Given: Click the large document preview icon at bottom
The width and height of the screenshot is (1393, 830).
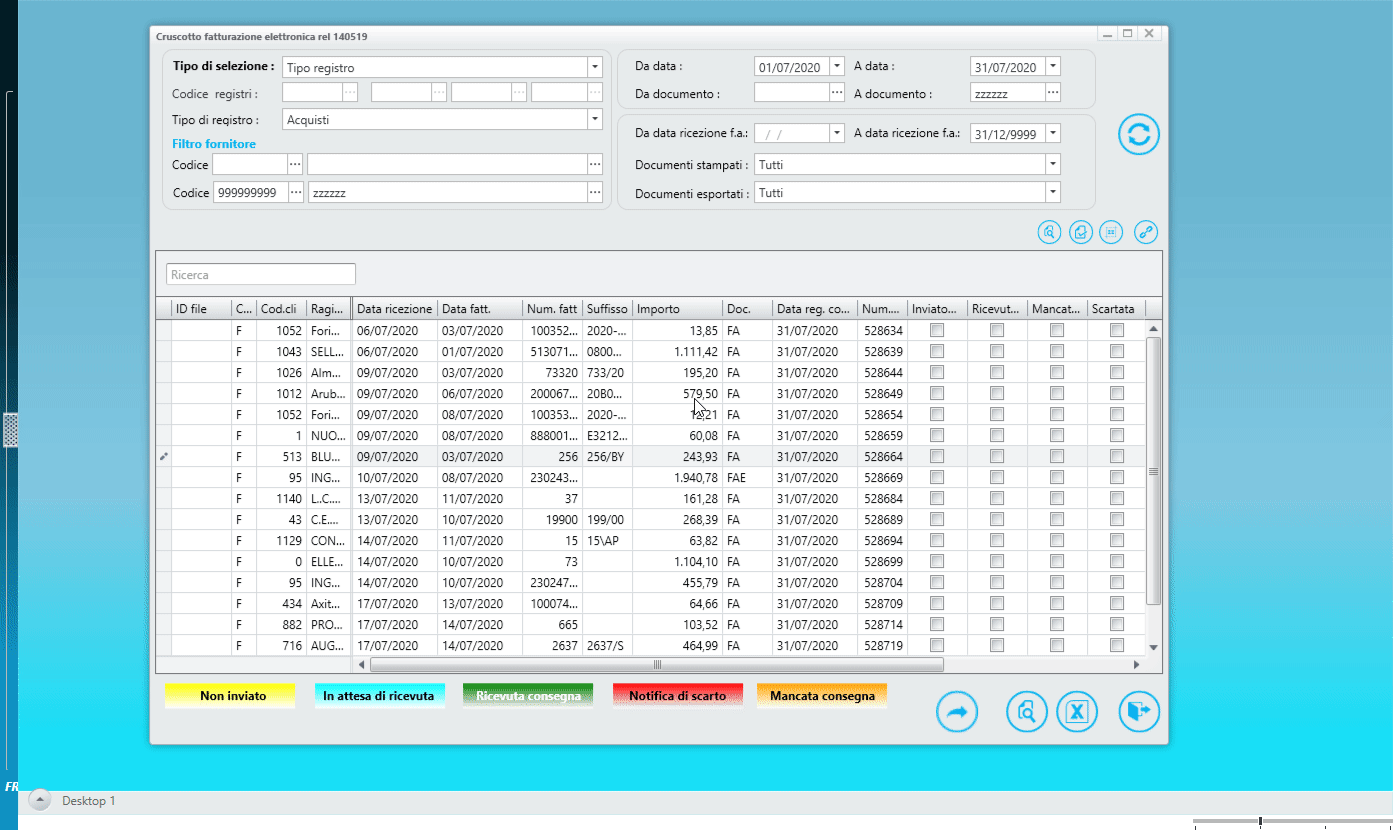Looking at the screenshot, I should [x=1026, y=712].
